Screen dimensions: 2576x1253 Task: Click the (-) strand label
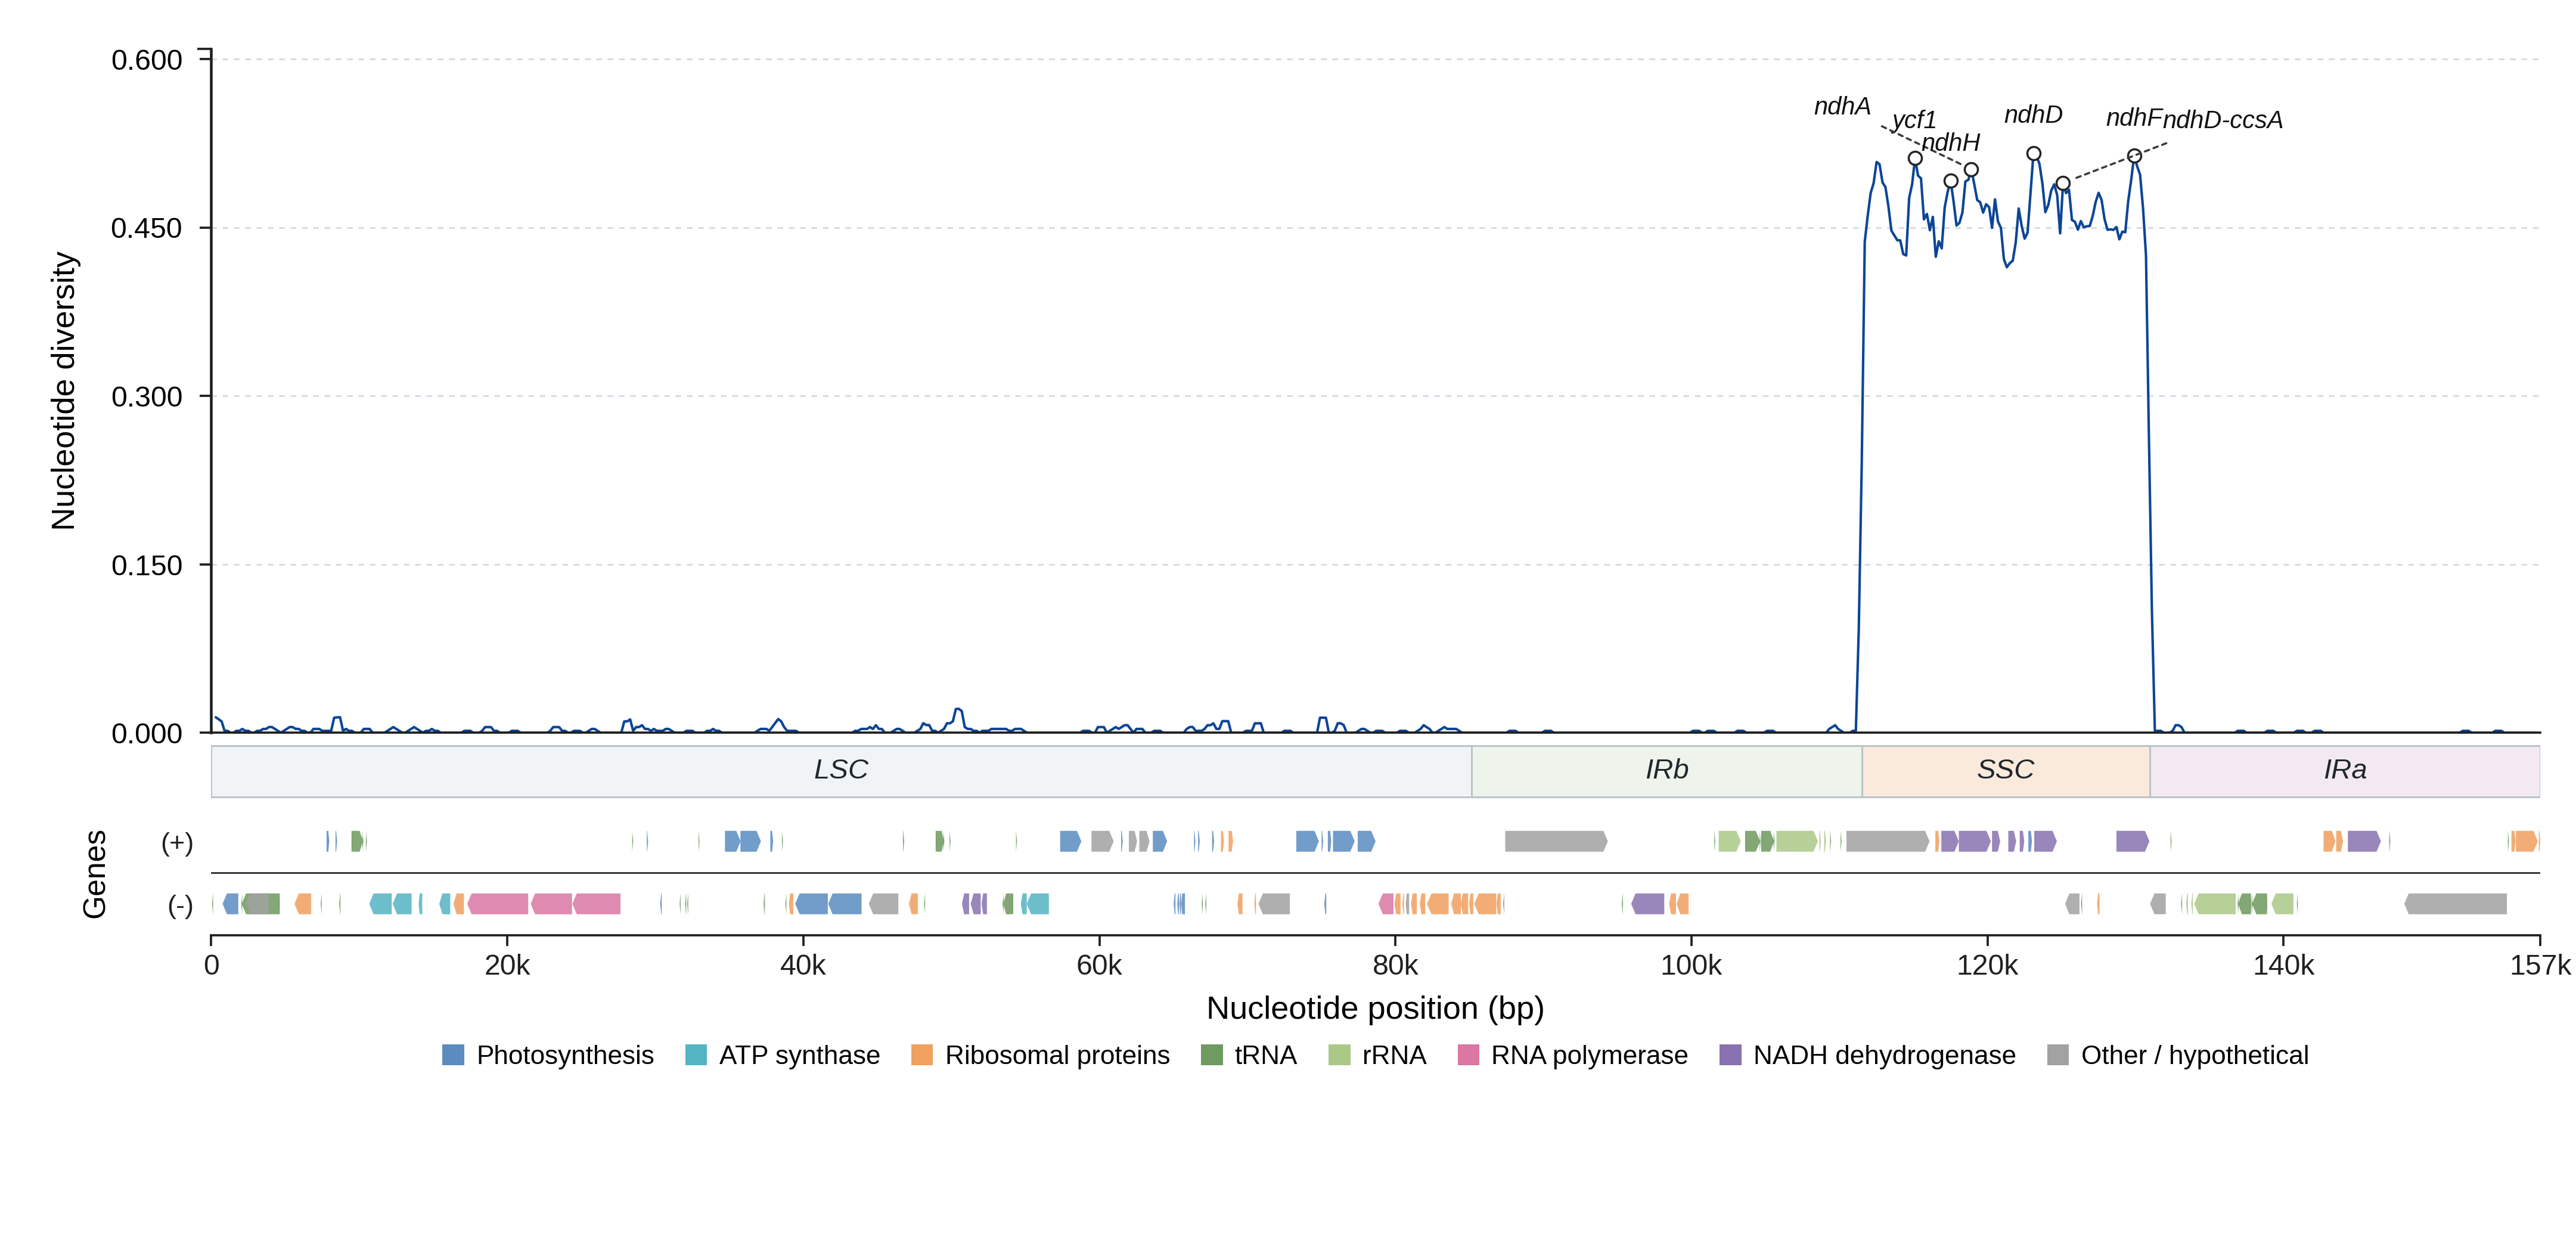(x=180, y=905)
